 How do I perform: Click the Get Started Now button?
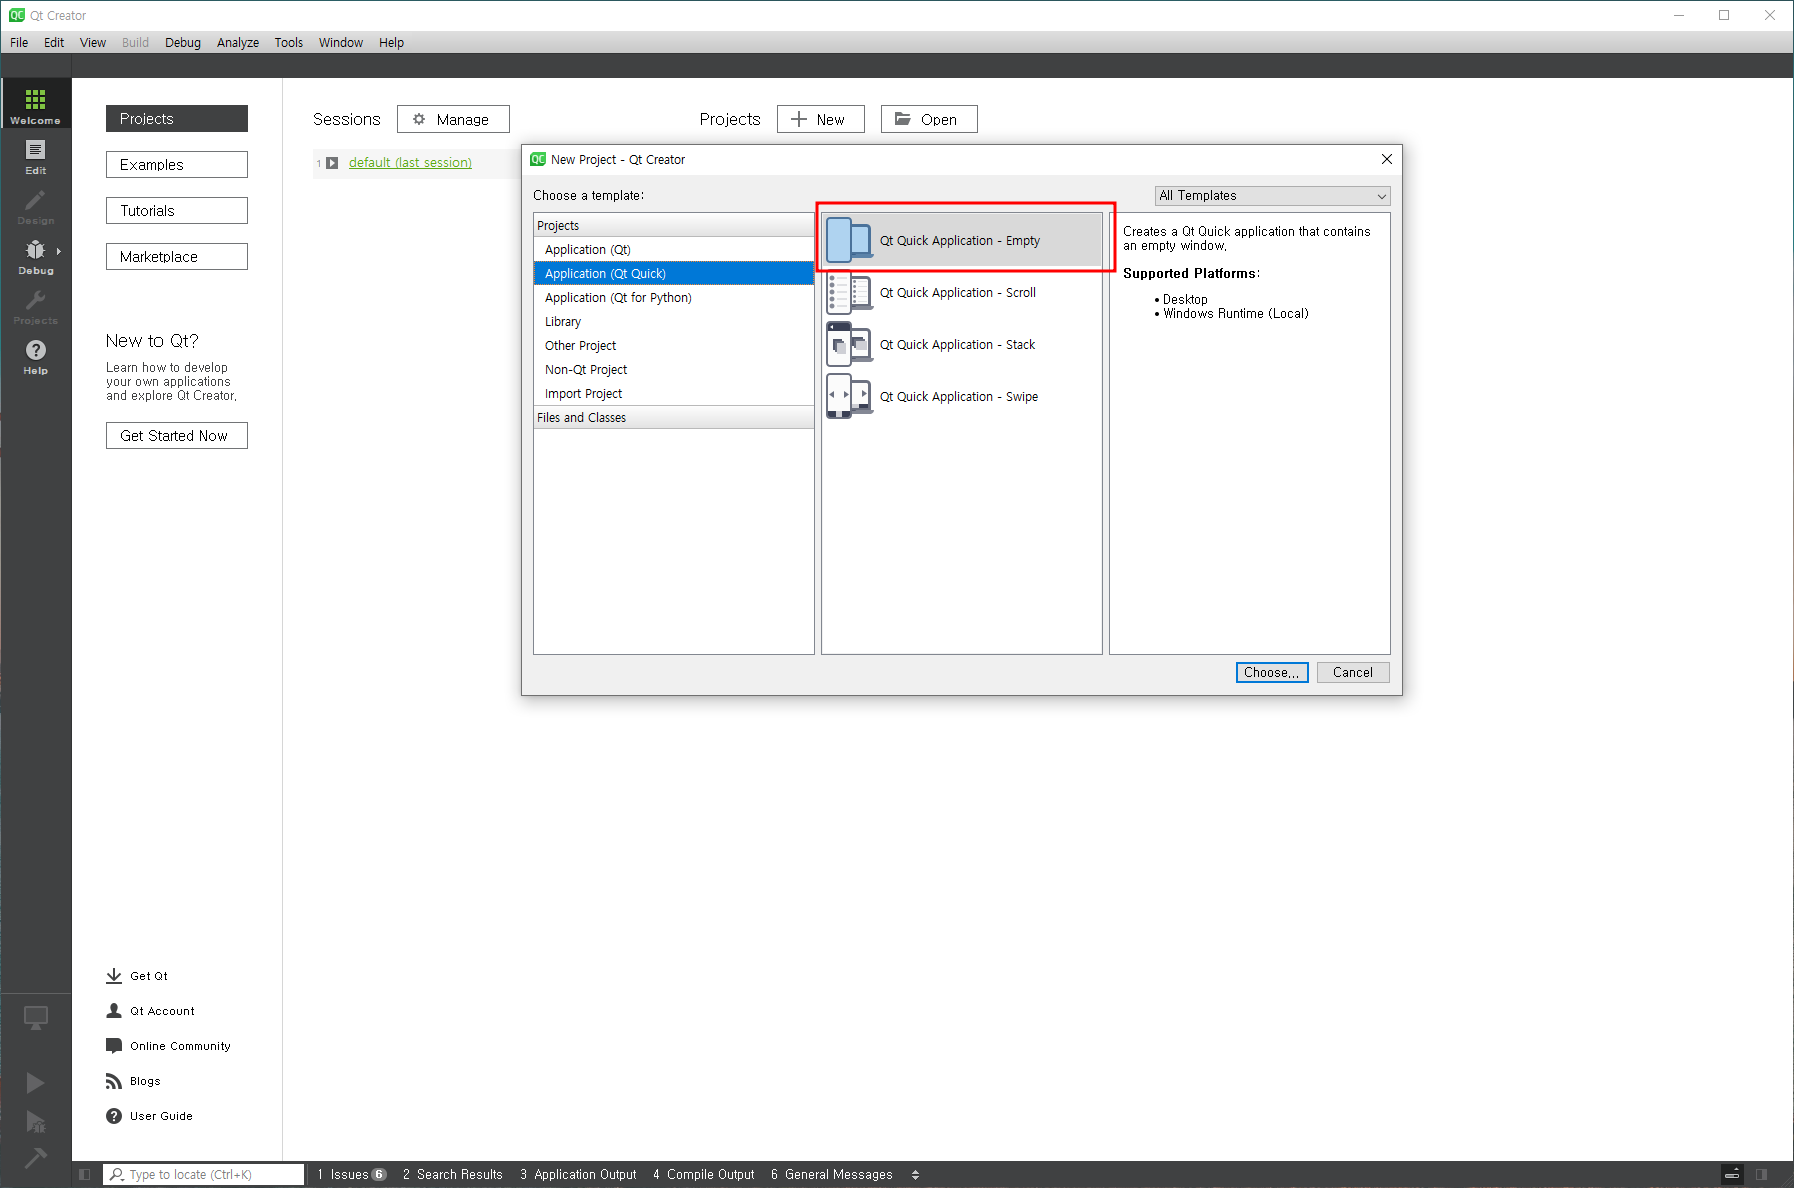coord(177,436)
